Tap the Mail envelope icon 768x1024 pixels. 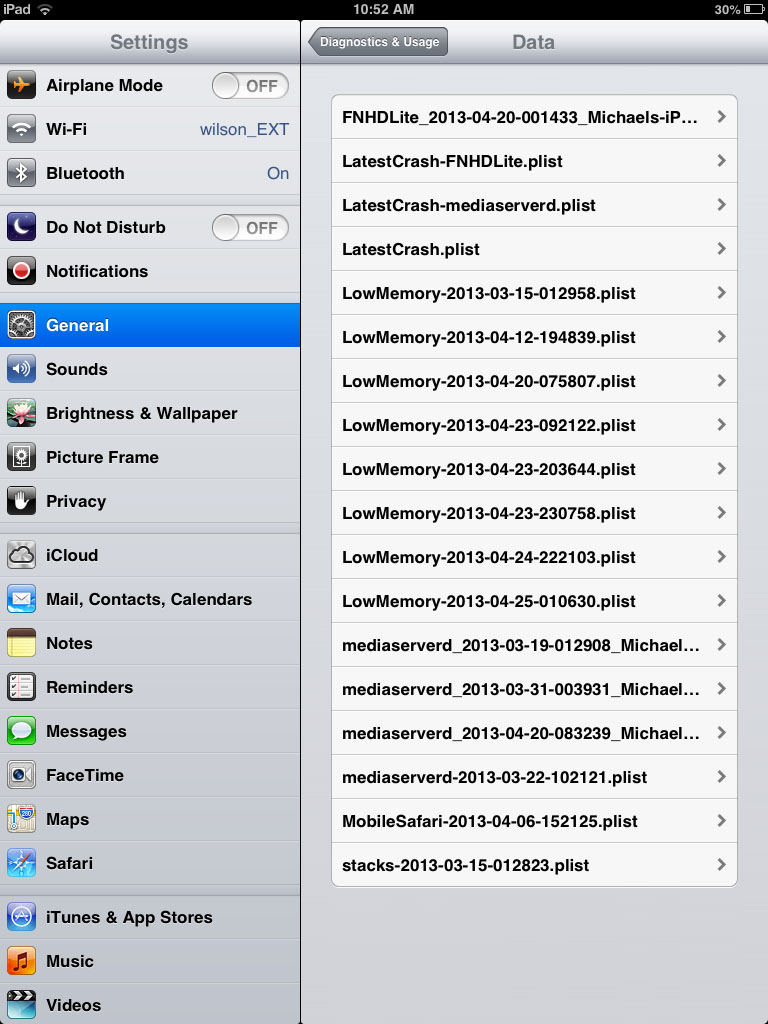click(x=21, y=599)
